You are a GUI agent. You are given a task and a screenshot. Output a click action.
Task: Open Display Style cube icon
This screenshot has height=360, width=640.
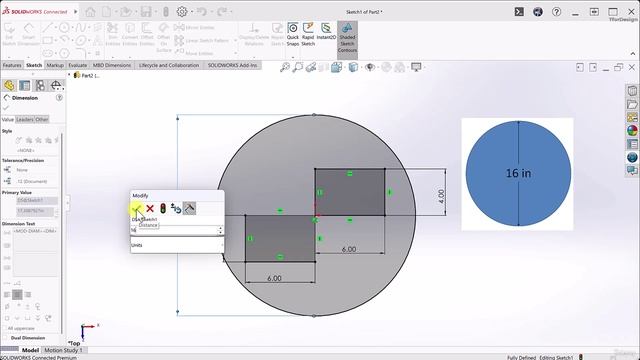click(x=353, y=67)
